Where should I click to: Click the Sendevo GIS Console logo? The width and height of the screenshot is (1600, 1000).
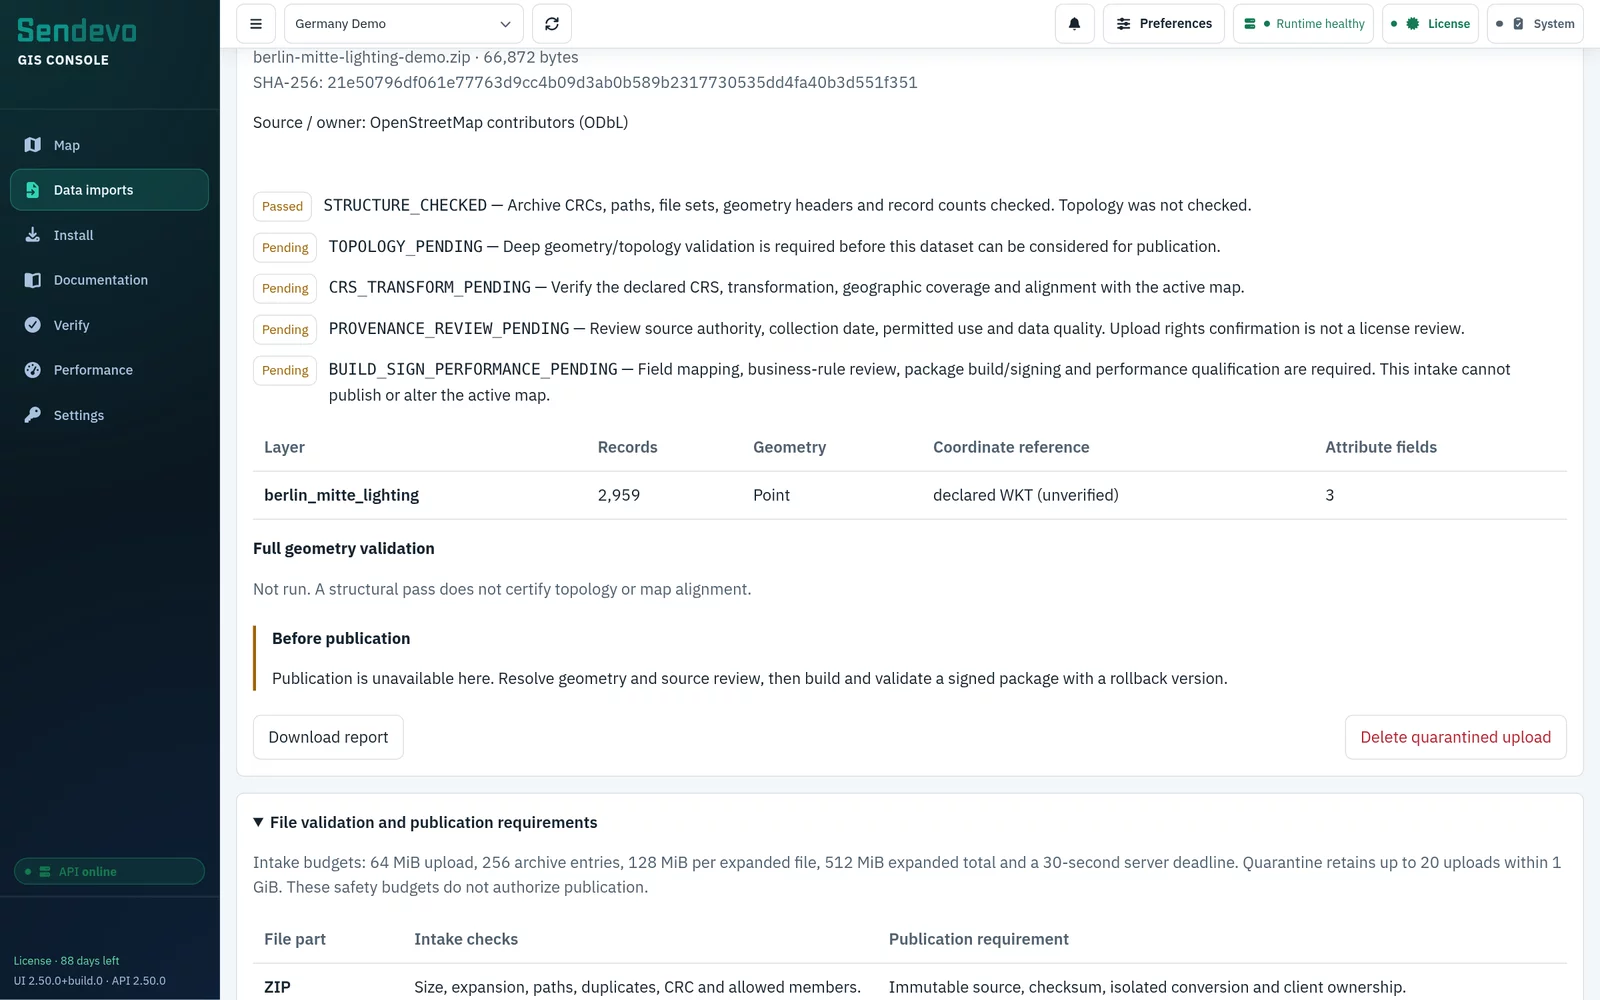(77, 42)
